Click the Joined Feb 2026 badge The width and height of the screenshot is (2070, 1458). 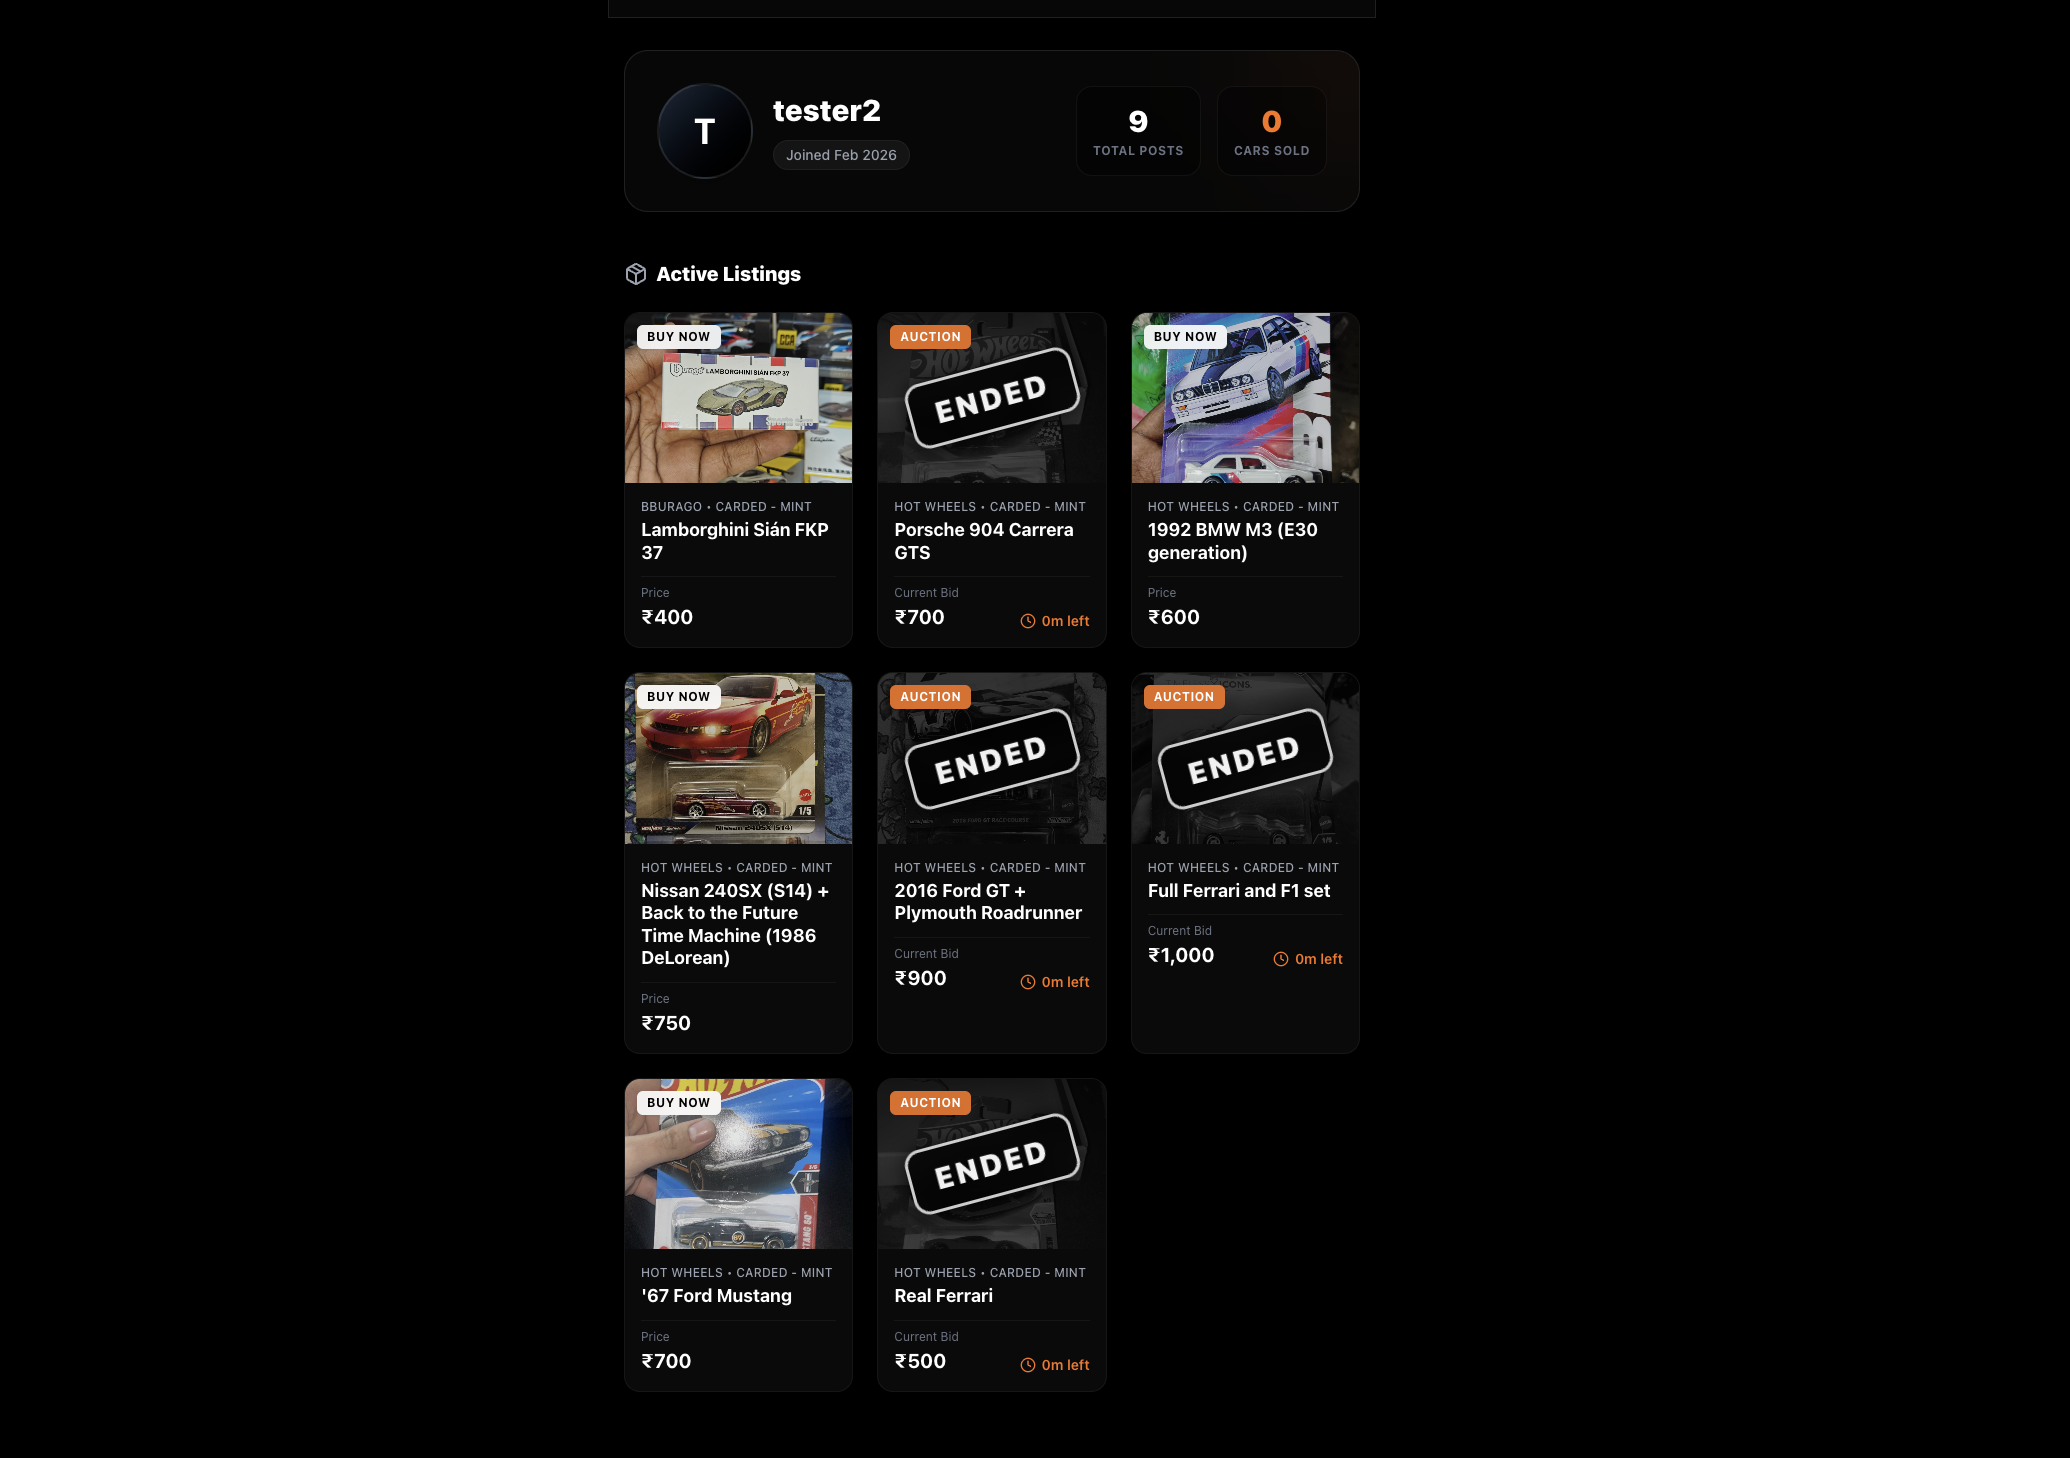[x=841, y=155]
